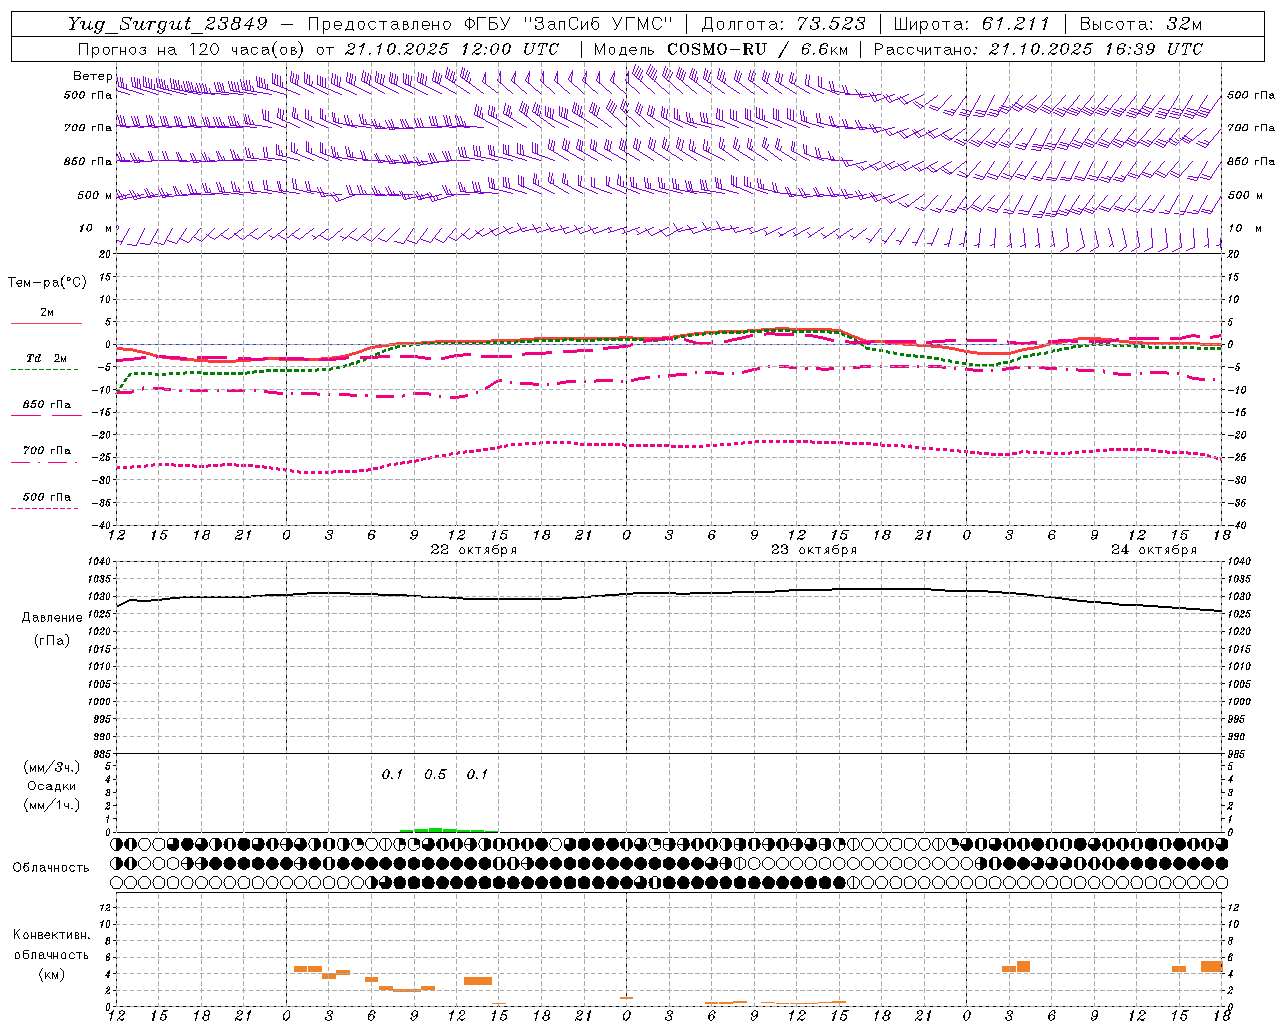The height and width of the screenshot is (1024, 1280).
Task: Click the forecast start 21.10.2025 12:00 UTC
Action: click(x=452, y=49)
